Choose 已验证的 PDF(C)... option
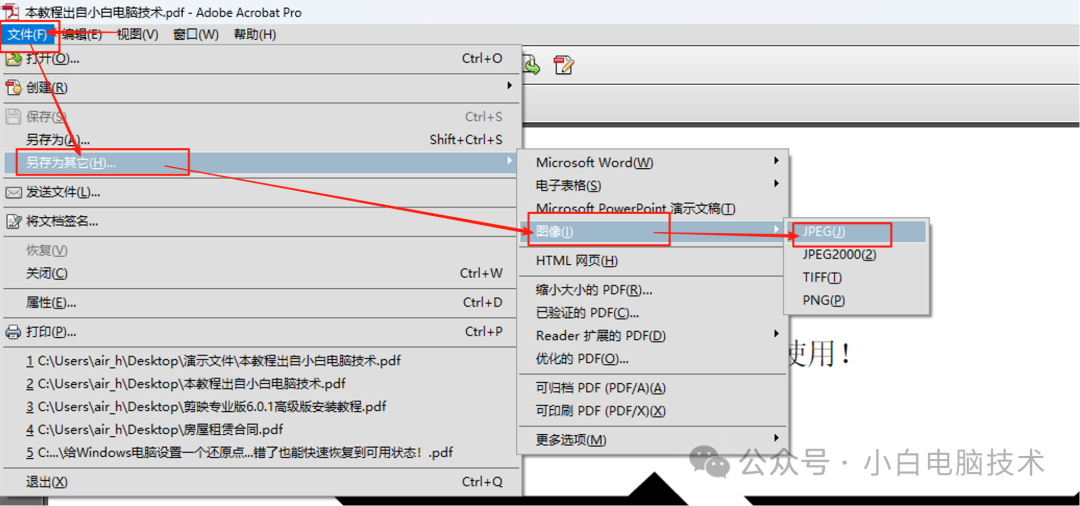This screenshot has height=506, width=1080. coord(652,313)
